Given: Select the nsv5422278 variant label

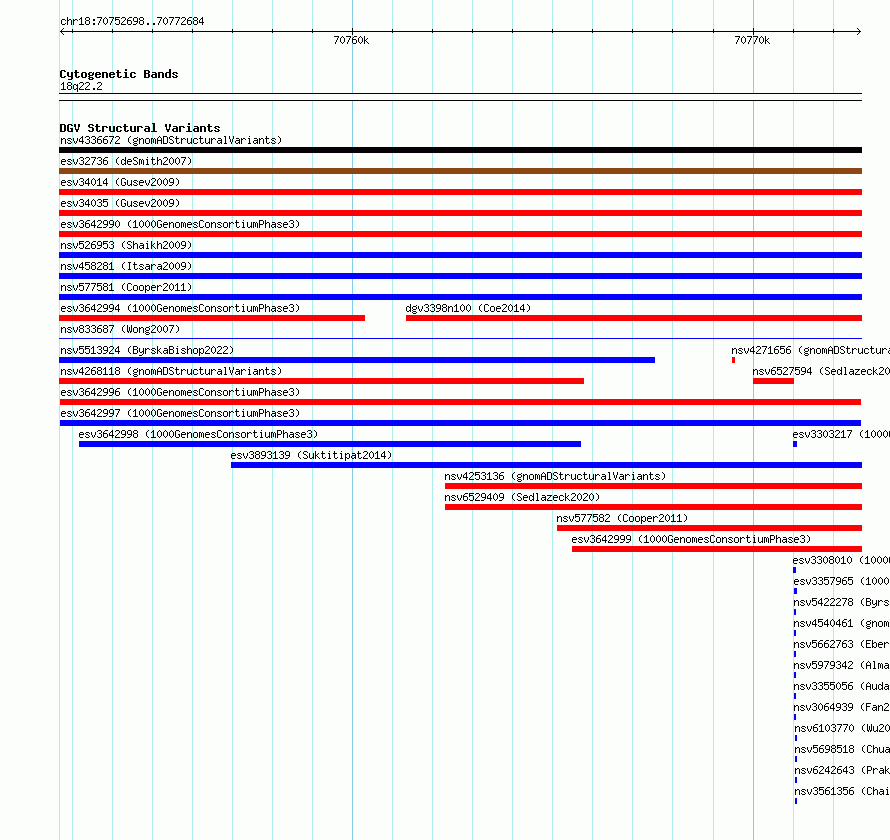Looking at the screenshot, I should click(x=841, y=602).
